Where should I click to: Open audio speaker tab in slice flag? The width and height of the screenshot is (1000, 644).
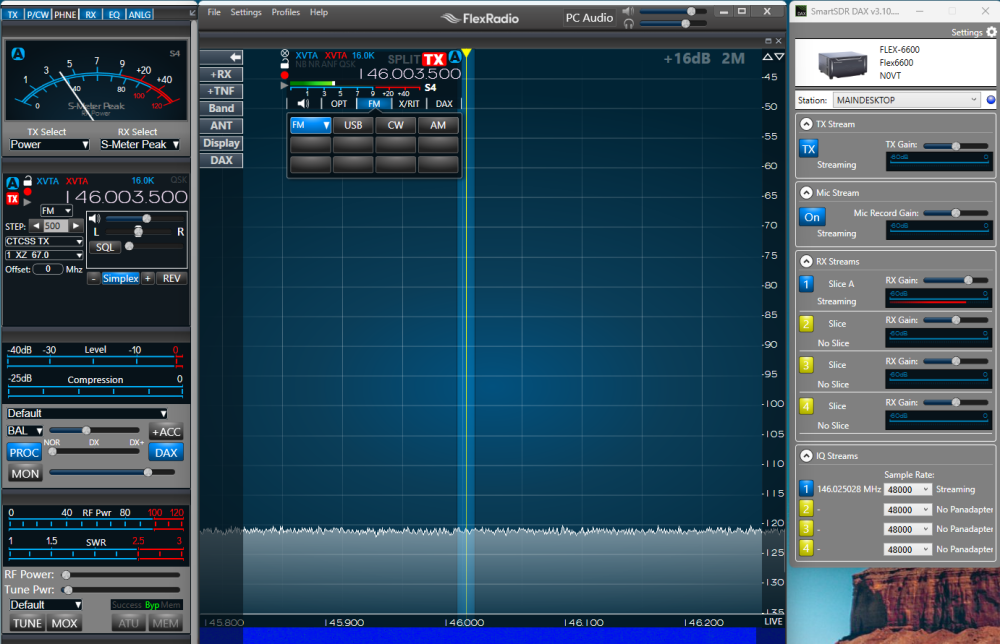tap(304, 103)
